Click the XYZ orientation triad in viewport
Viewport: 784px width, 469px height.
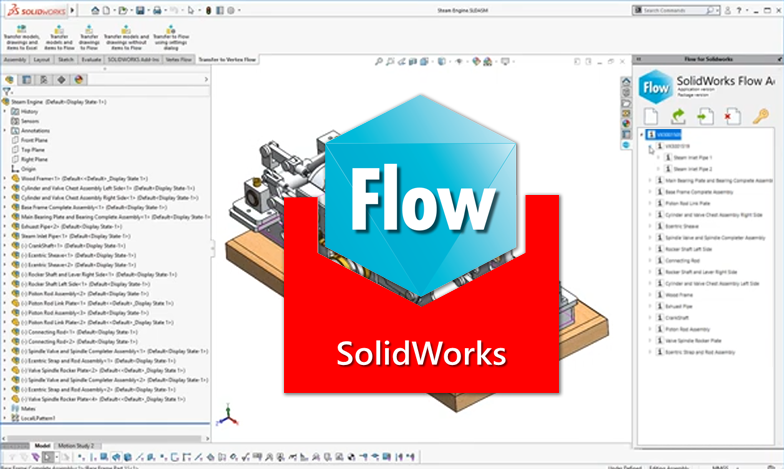(227, 415)
